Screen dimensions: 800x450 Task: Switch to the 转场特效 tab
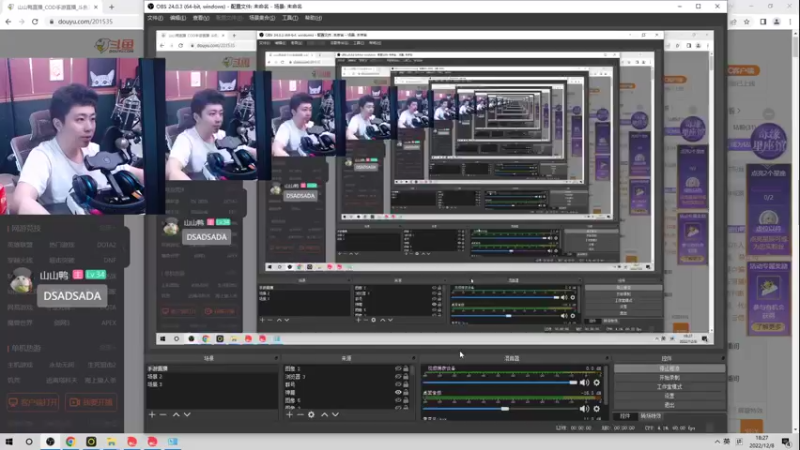click(x=651, y=416)
